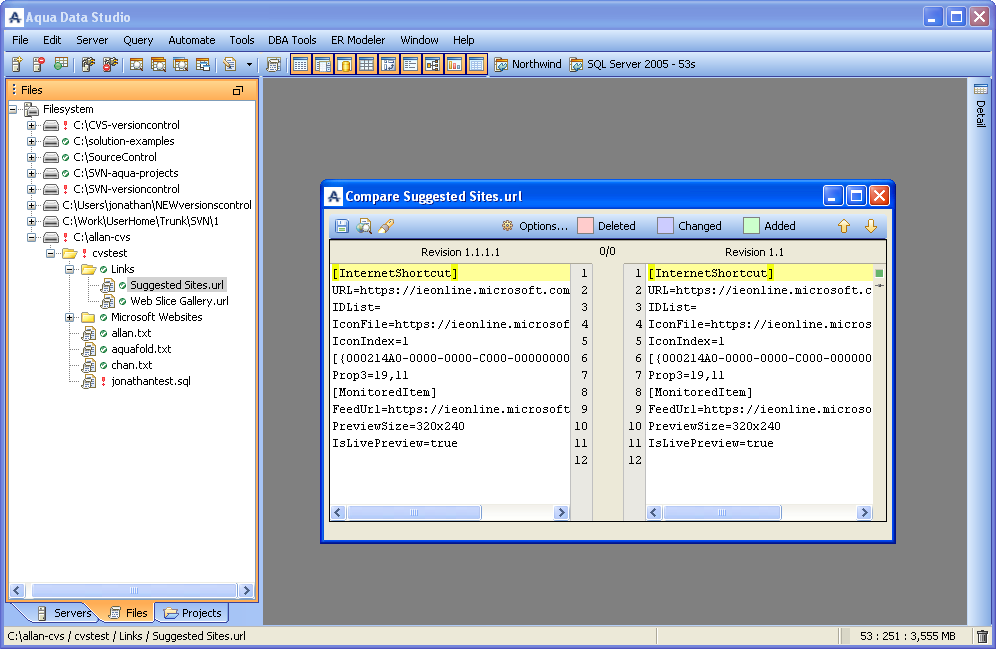The width and height of the screenshot is (996, 649).
Task: Click the brush icon in Compare toolbar
Action: [386, 226]
